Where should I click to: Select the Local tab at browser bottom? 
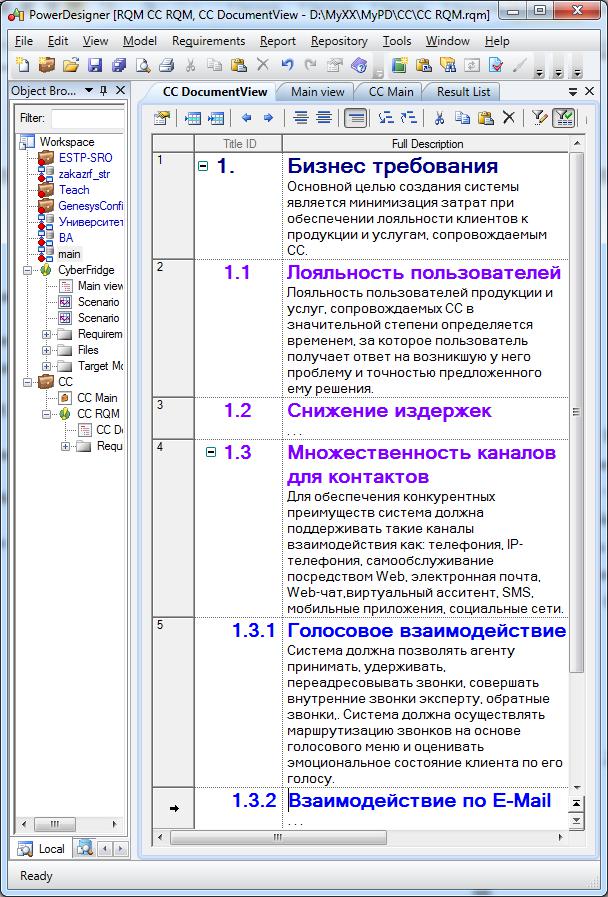tap(41, 849)
